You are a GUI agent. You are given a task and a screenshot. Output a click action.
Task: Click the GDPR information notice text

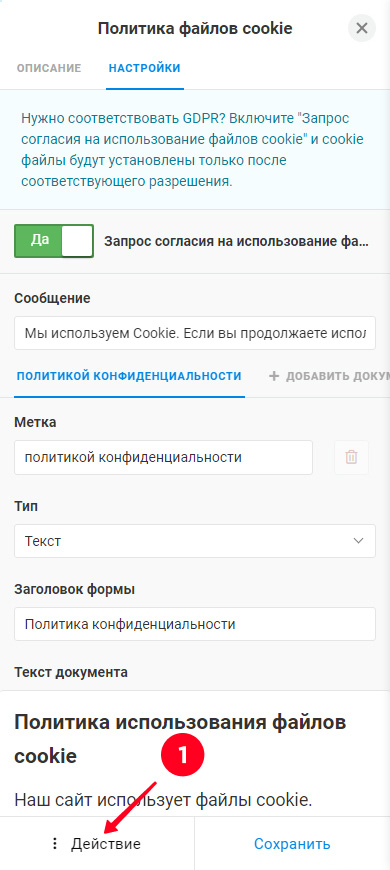[x=193, y=150]
